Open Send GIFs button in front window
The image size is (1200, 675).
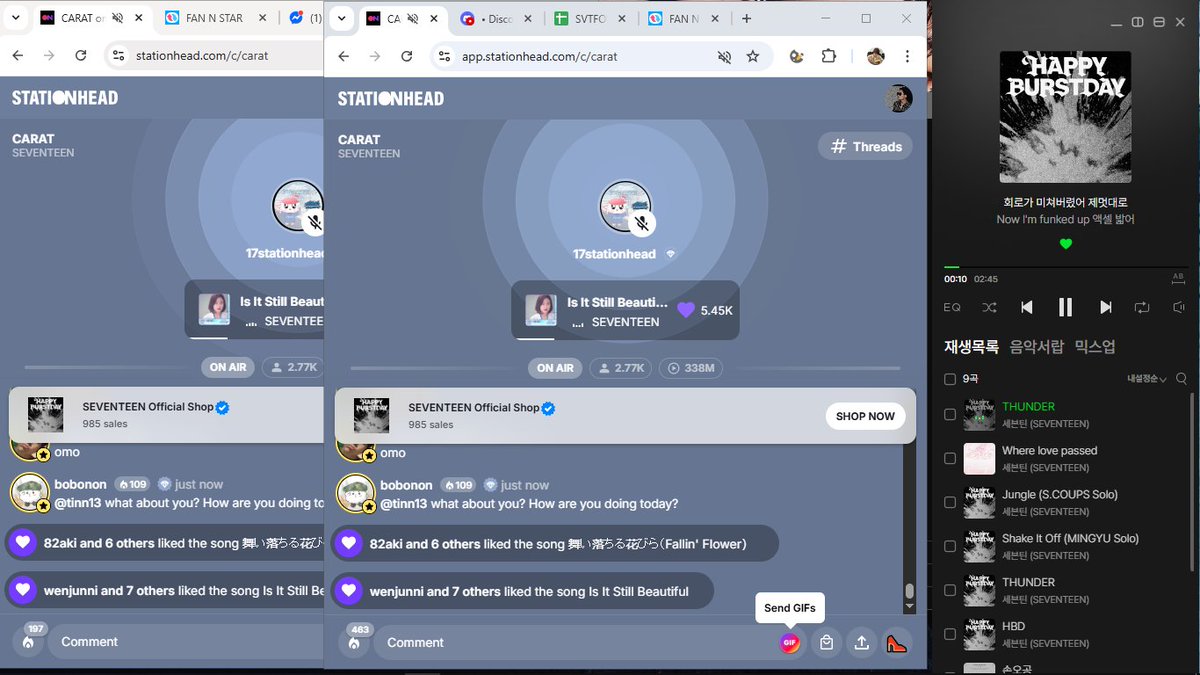coord(790,643)
